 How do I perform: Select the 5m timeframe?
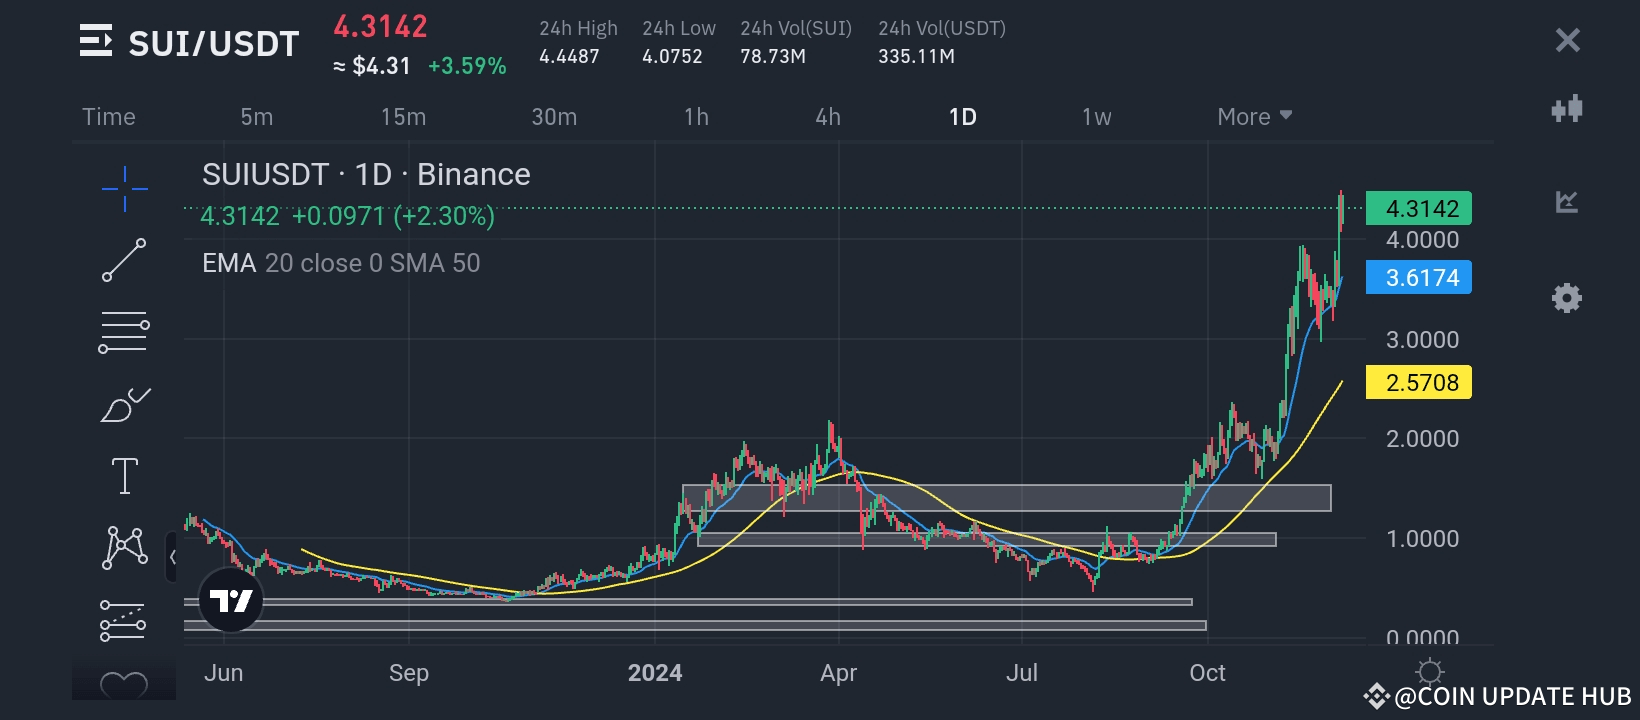coord(257,117)
